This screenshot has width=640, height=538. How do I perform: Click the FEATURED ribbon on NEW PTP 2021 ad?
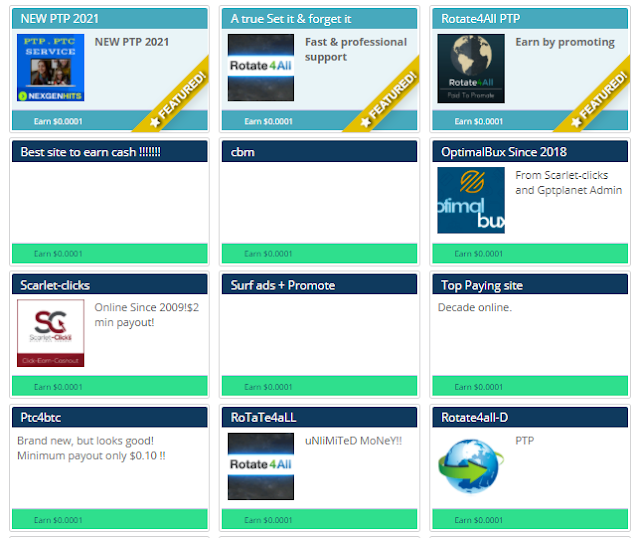click(180, 98)
